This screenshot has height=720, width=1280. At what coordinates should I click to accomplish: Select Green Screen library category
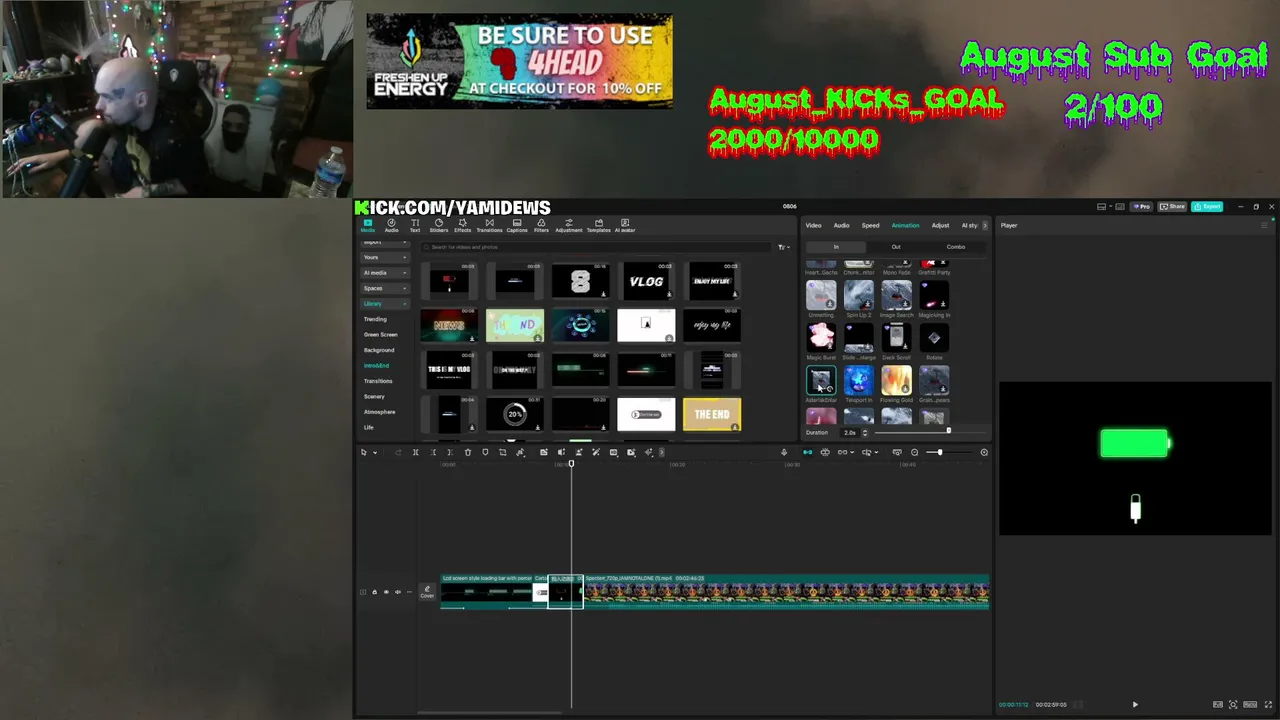tap(381, 335)
